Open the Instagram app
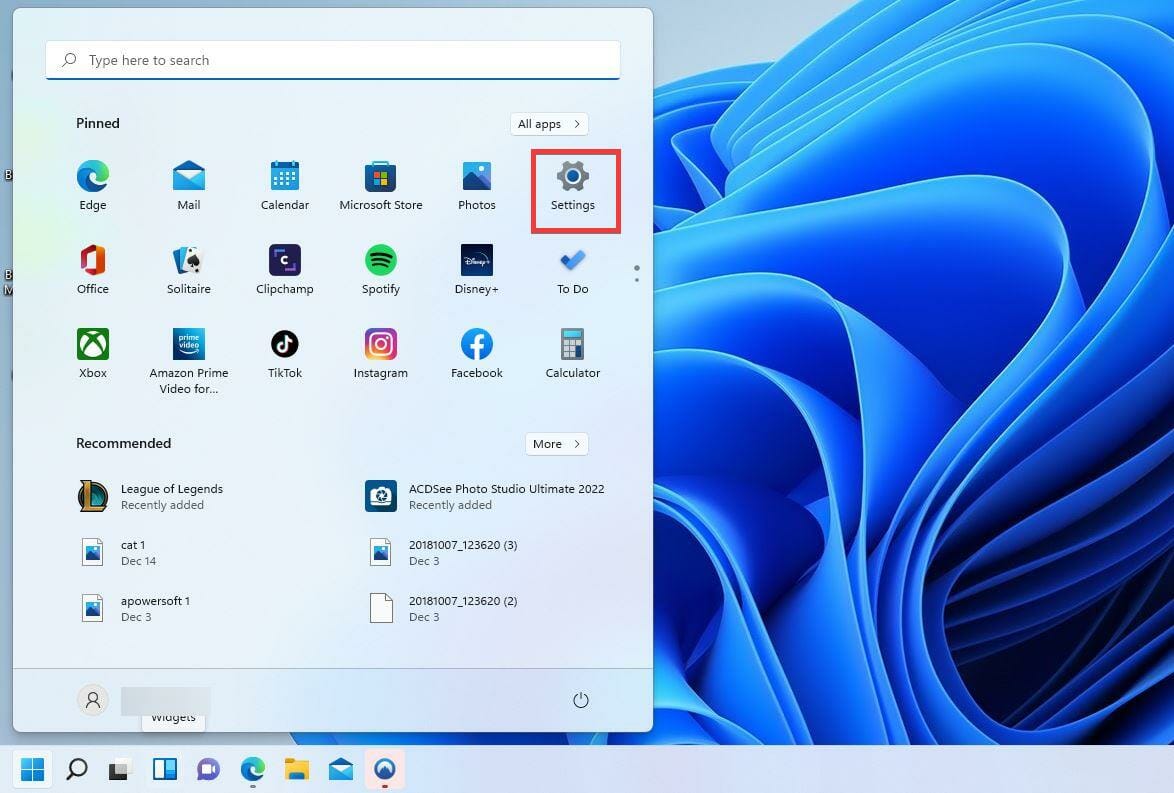The width and height of the screenshot is (1174, 793). point(380,353)
